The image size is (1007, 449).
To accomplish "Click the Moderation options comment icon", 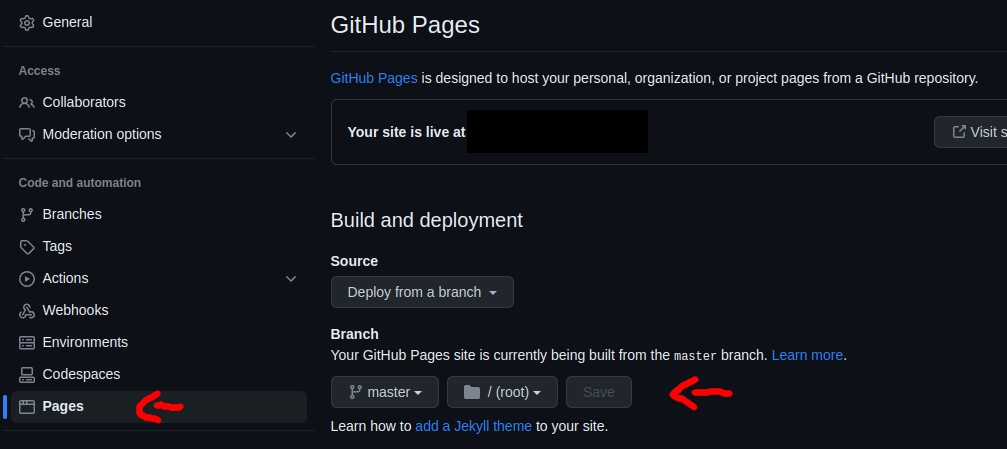I will click(27, 135).
